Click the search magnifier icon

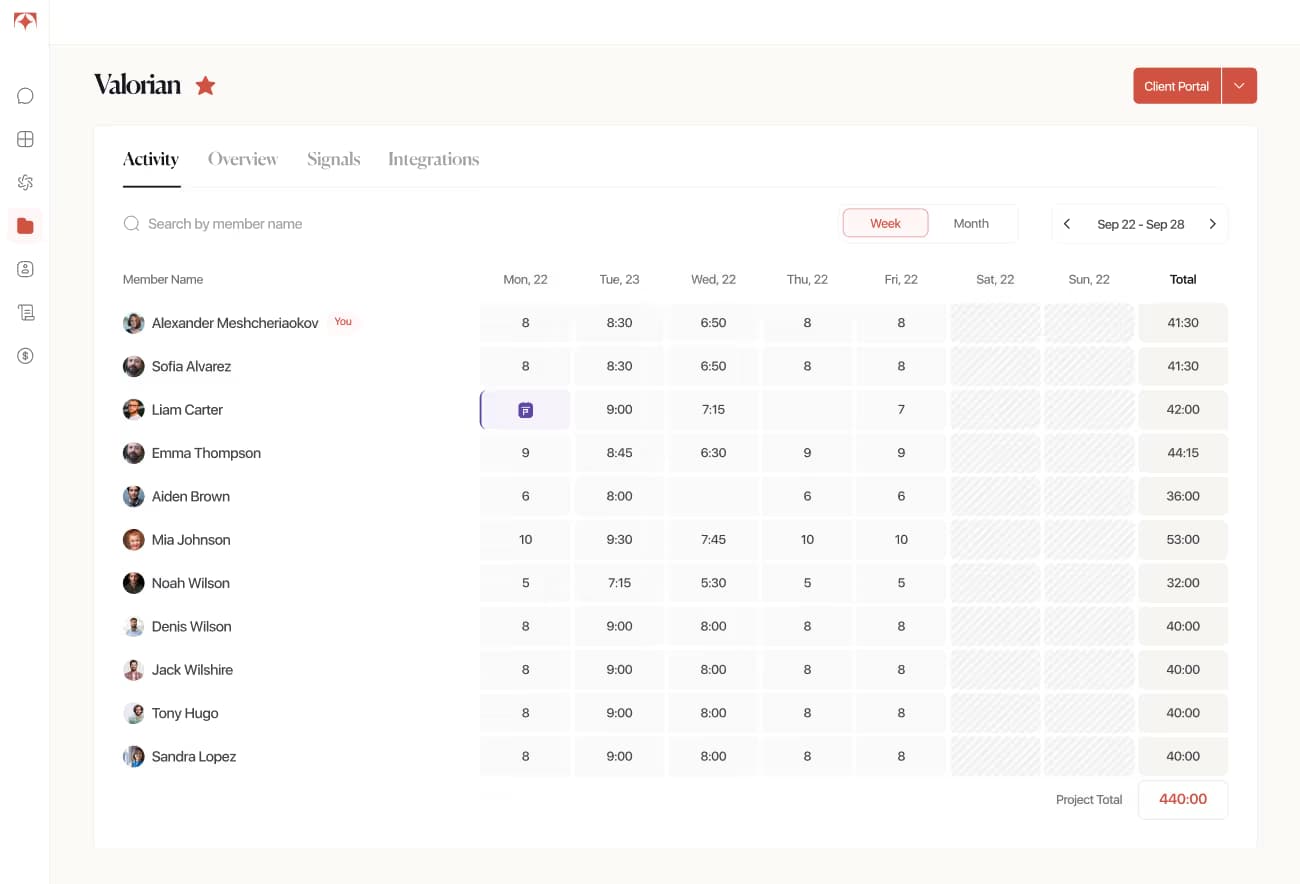click(x=131, y=224)
